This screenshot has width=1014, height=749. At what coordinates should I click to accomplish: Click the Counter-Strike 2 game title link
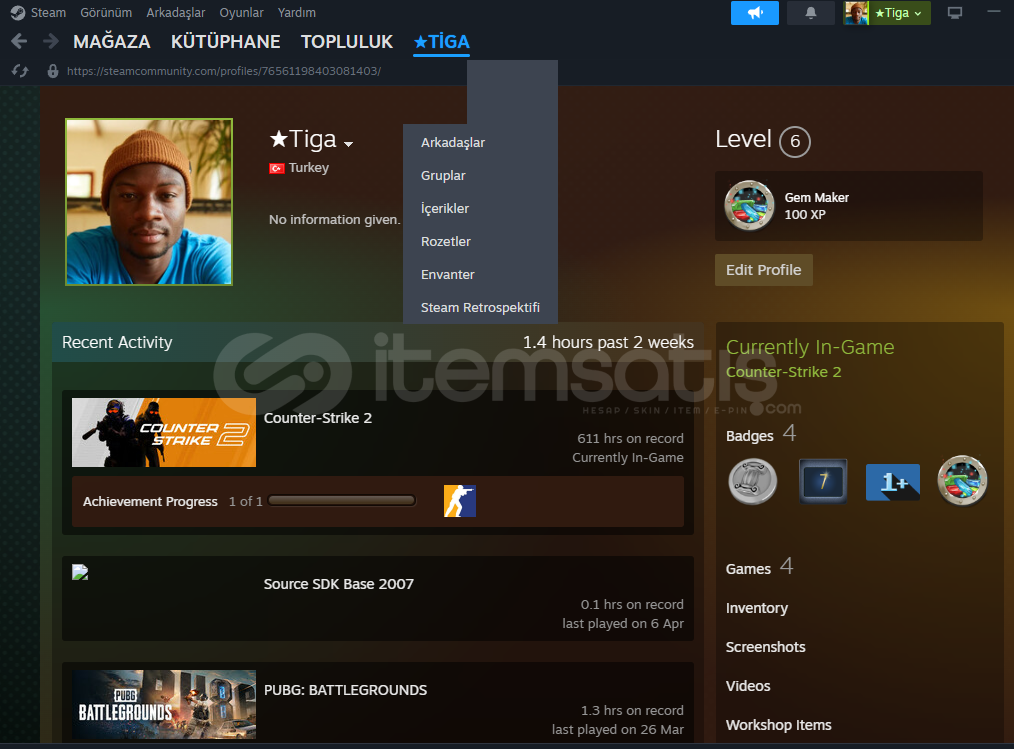pyautogui.click(x=318, y=418)
